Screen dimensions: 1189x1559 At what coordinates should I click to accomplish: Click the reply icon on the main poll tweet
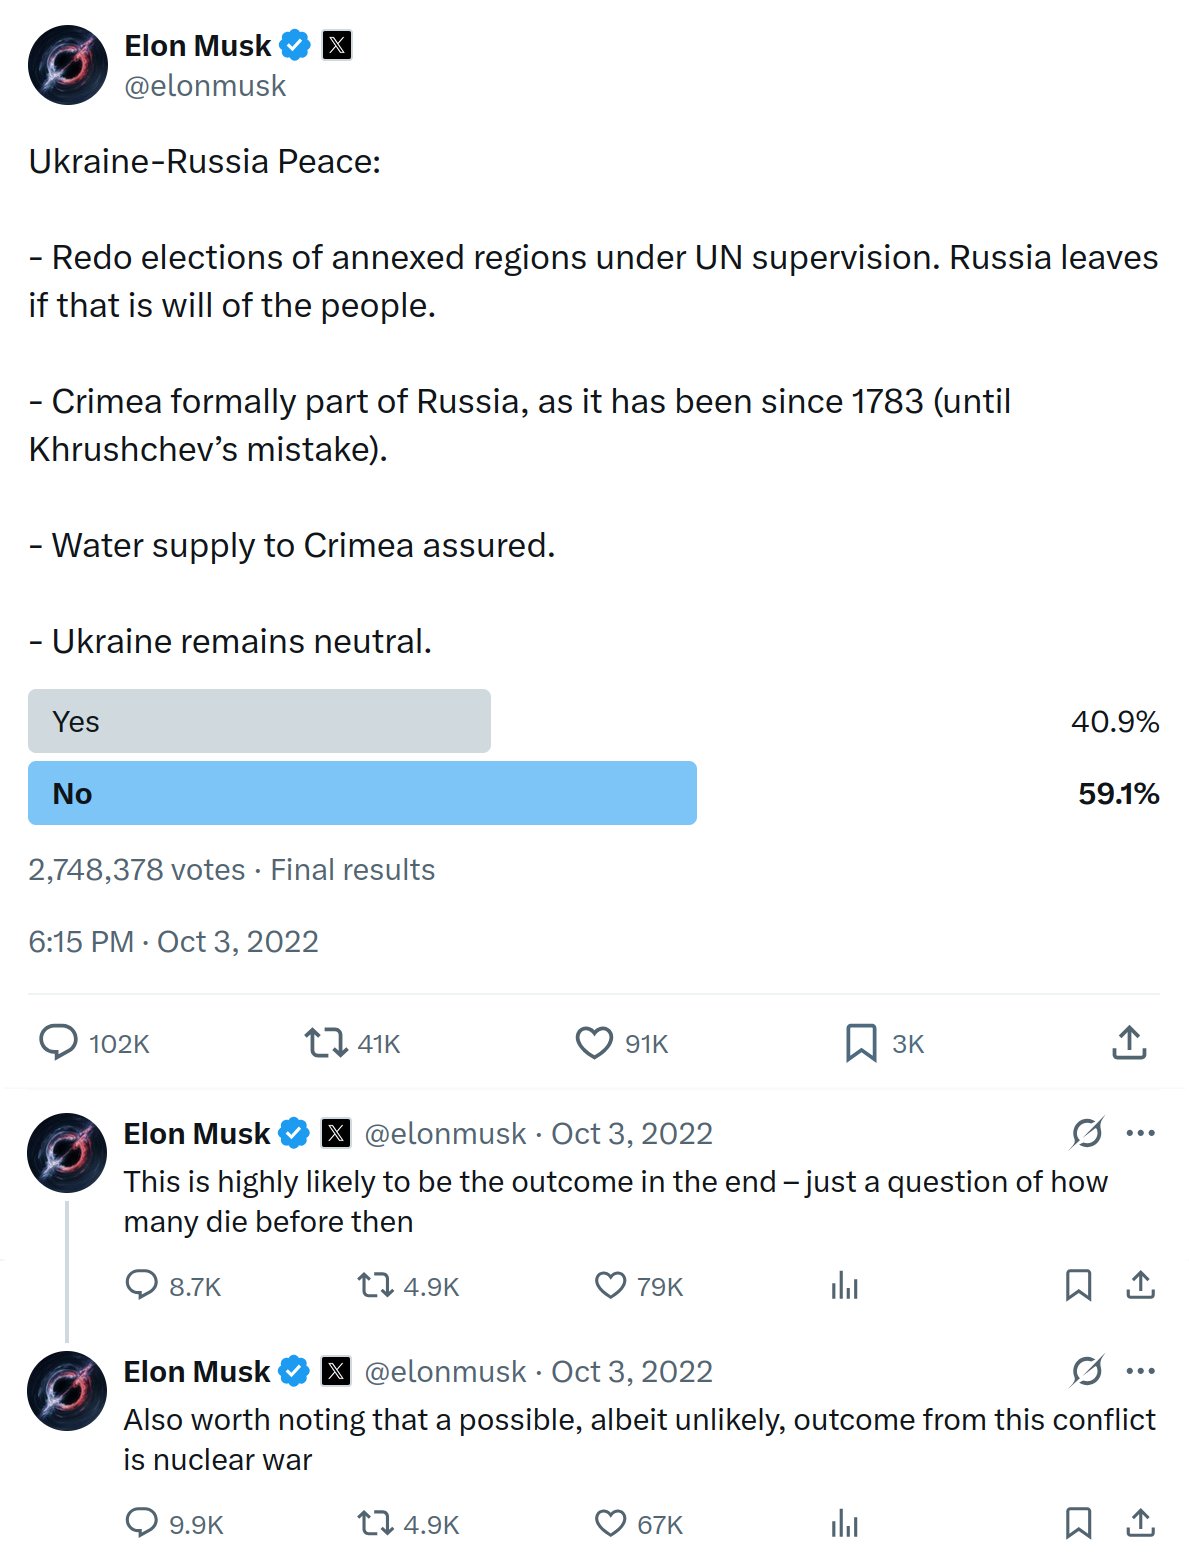[58, 1042]
